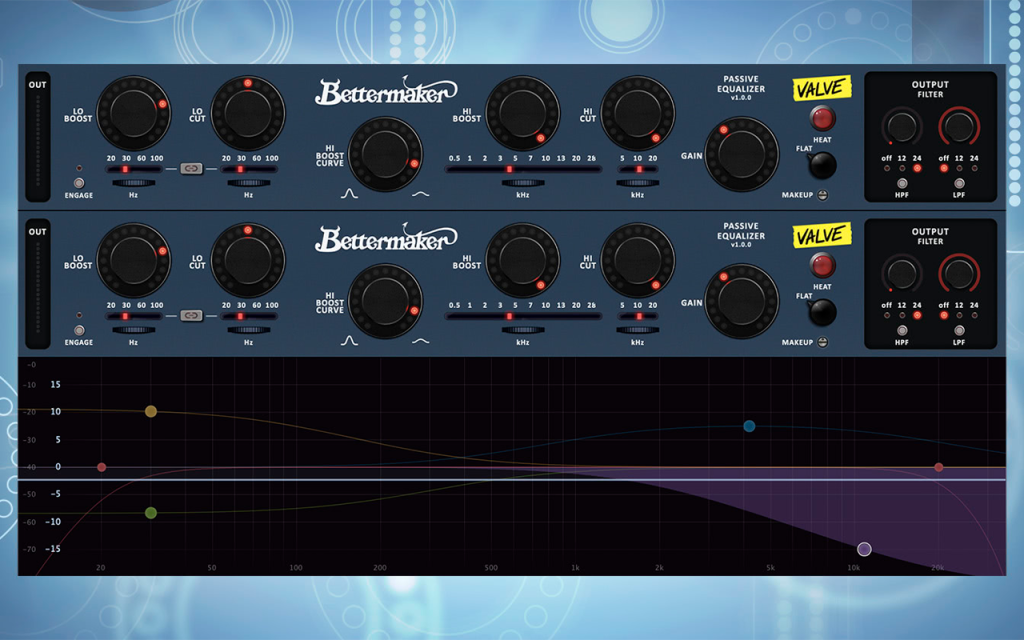Toggle the top unit ENGAGE button

pyautogui.click(x=78, y=184)
